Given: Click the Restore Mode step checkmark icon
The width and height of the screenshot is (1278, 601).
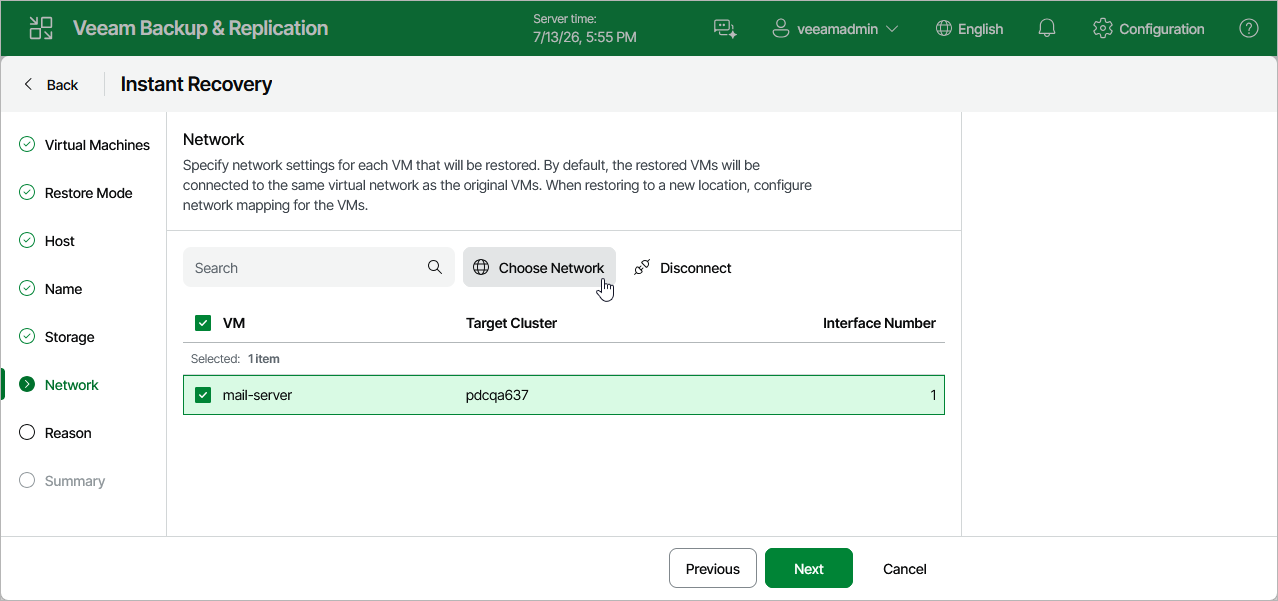Looking at the screenshot, I should 27,192.
